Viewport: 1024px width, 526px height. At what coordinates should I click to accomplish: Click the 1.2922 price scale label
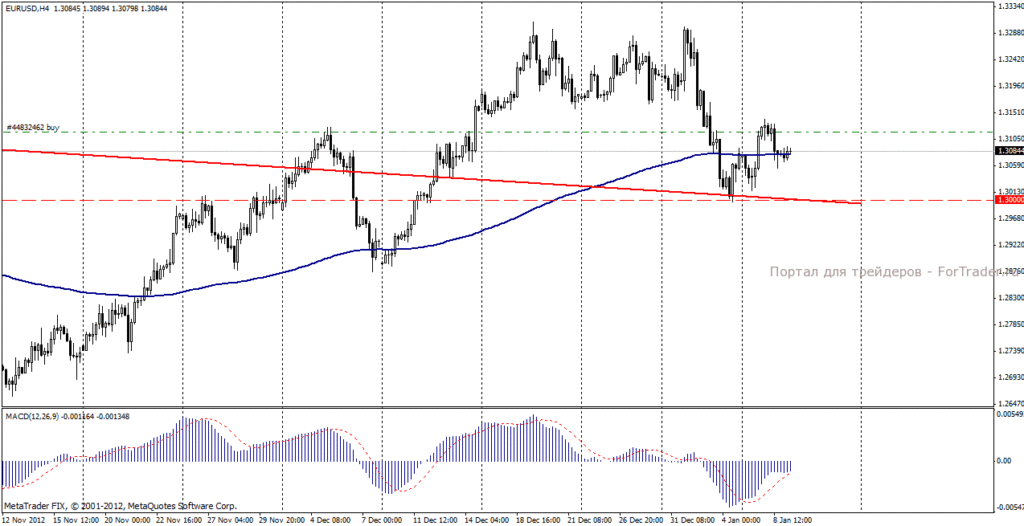pos(1011,244)
